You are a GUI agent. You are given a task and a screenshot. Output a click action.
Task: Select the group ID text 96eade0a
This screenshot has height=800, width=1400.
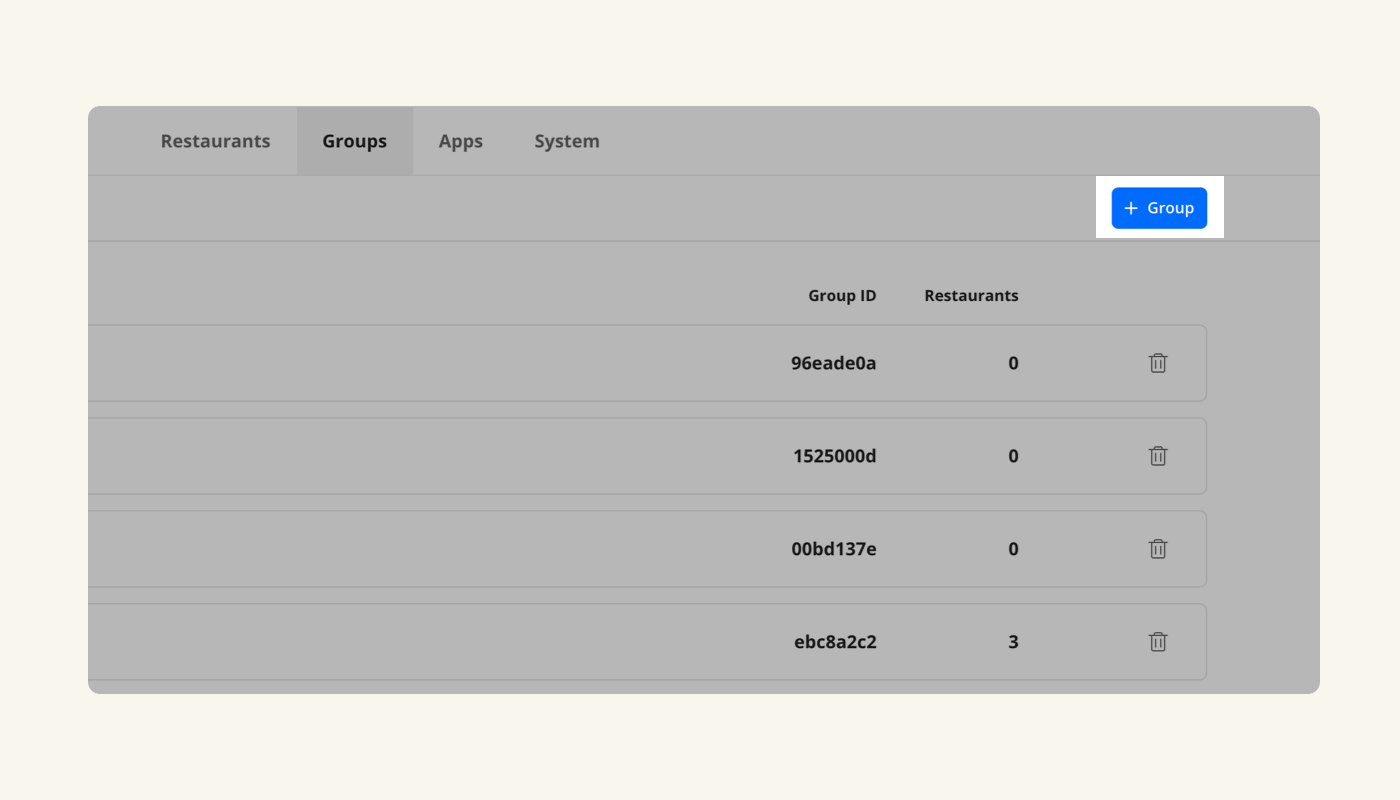click(x=833, y=363)
